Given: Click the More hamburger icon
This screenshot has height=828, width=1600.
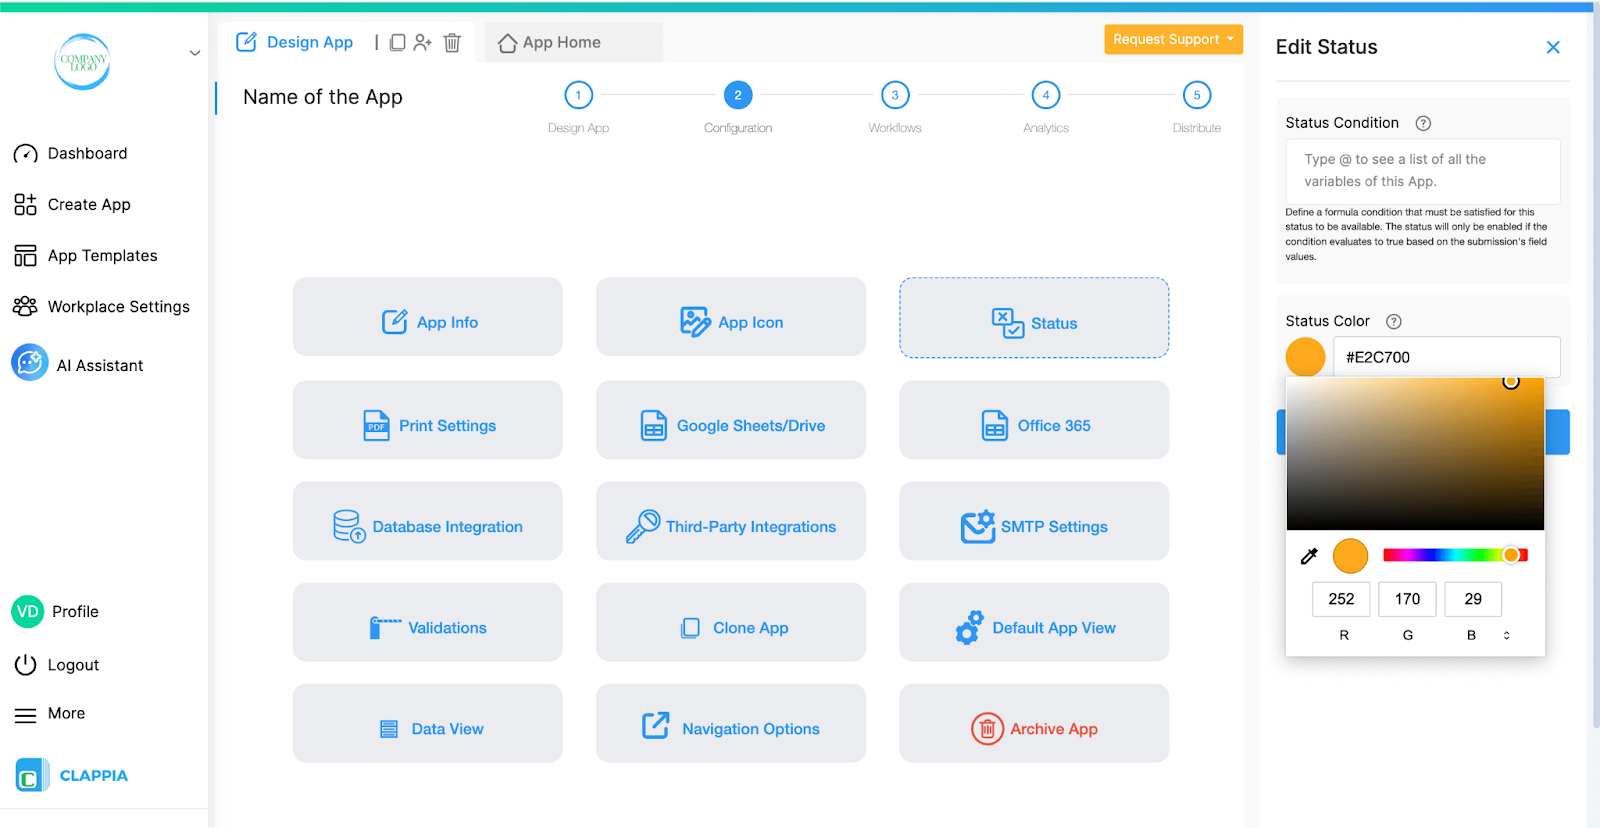Looking at the screenshot, I should 25,715.
